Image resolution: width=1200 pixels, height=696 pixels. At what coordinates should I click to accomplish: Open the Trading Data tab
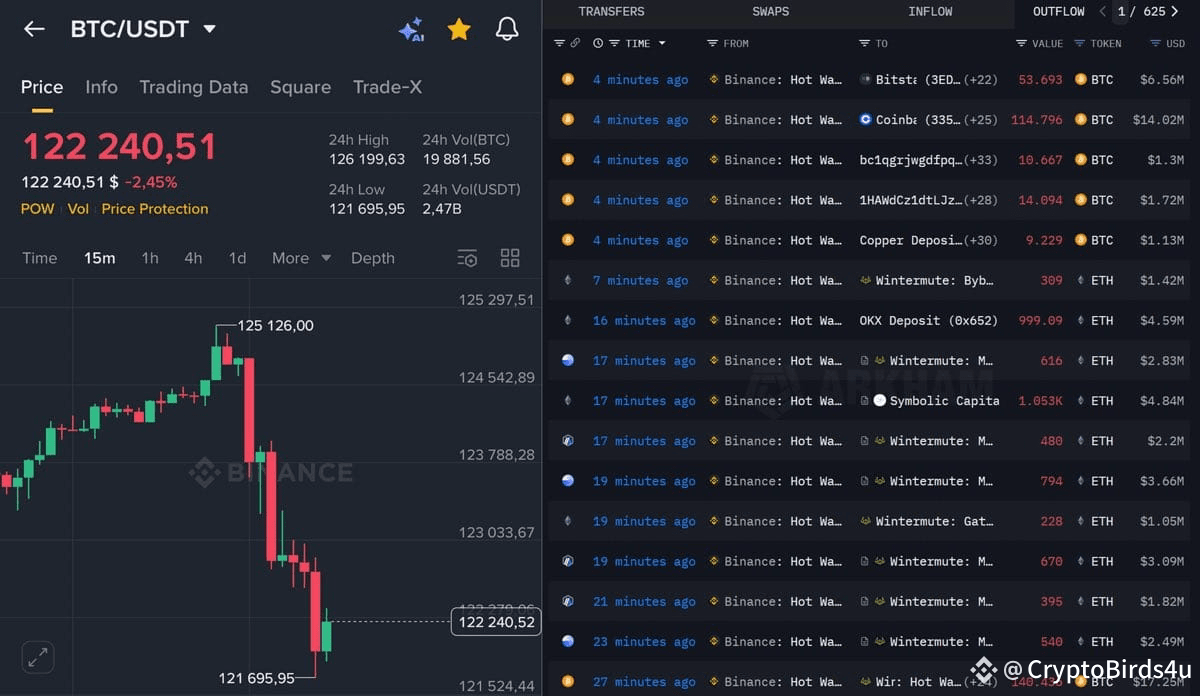coord(194,87)
